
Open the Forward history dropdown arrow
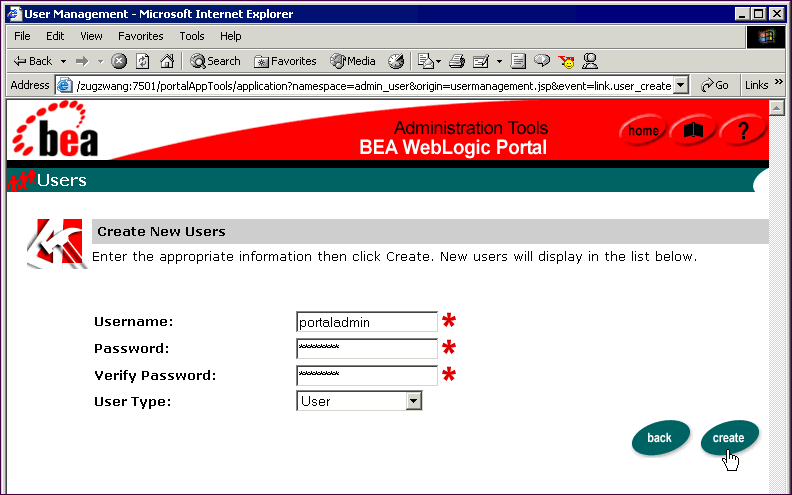[100, 62]
